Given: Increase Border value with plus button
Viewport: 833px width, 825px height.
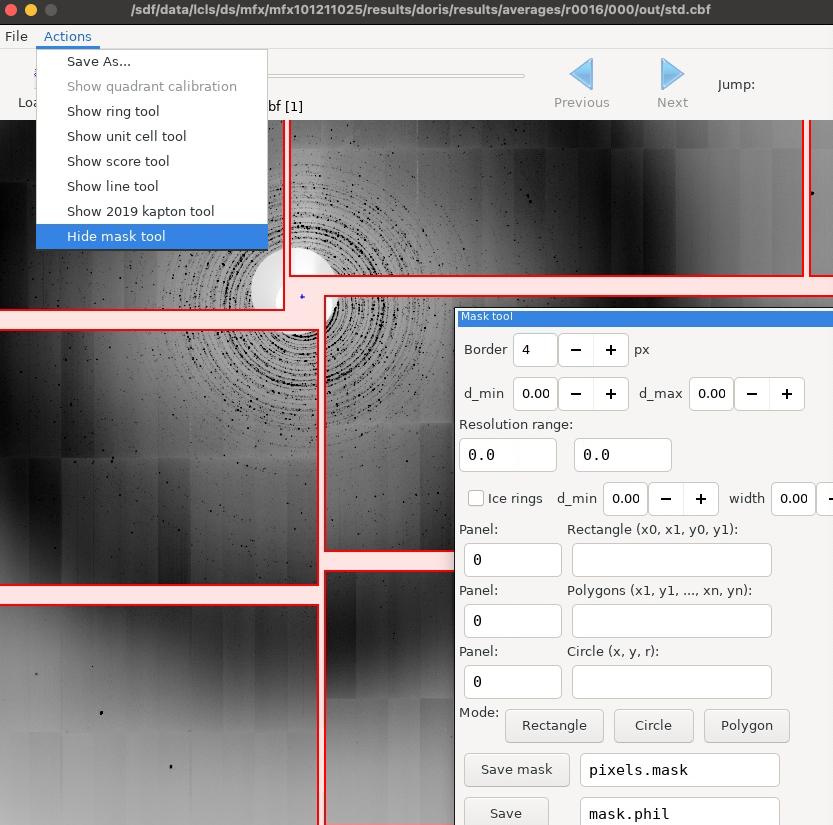Looking at the screenshot, I should pyautogui.click(x=611, y=350).
